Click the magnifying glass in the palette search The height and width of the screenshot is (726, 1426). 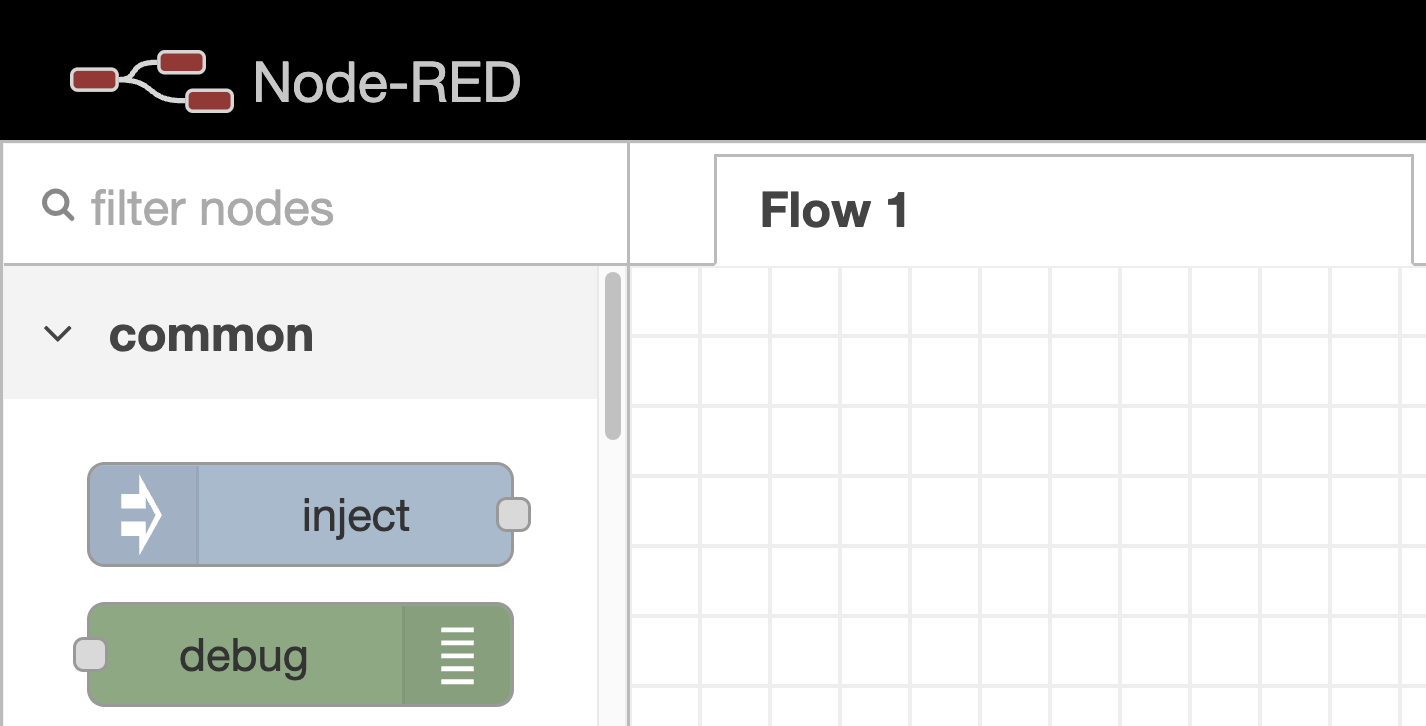click(57, 205)
